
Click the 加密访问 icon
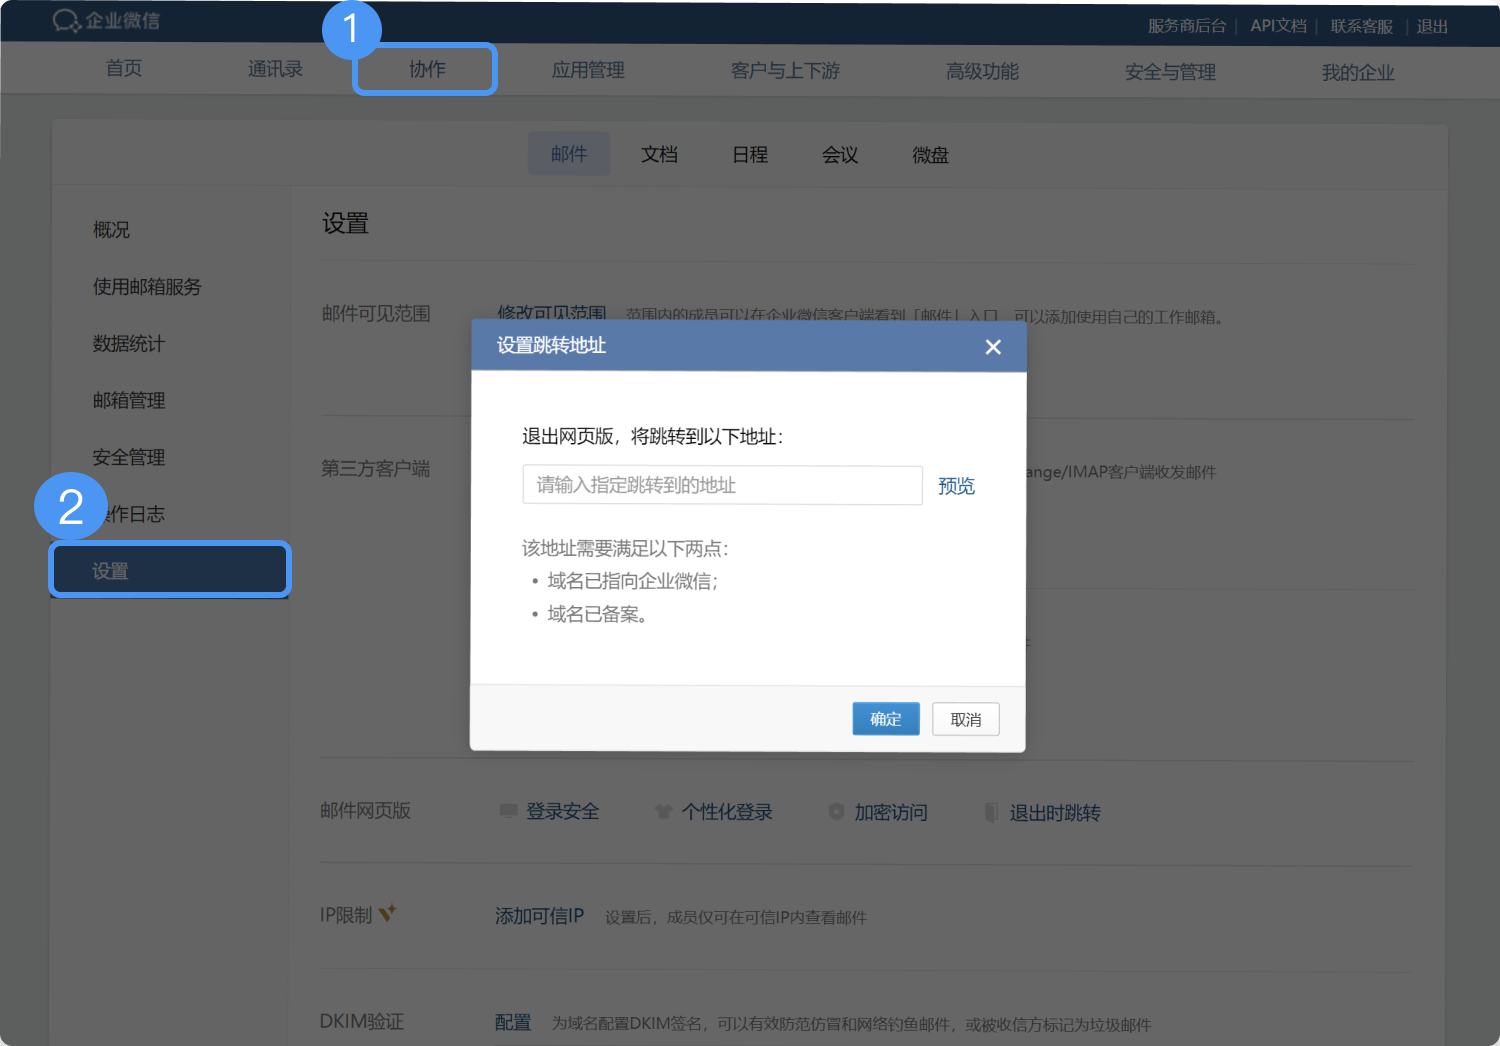click(836, 812)
